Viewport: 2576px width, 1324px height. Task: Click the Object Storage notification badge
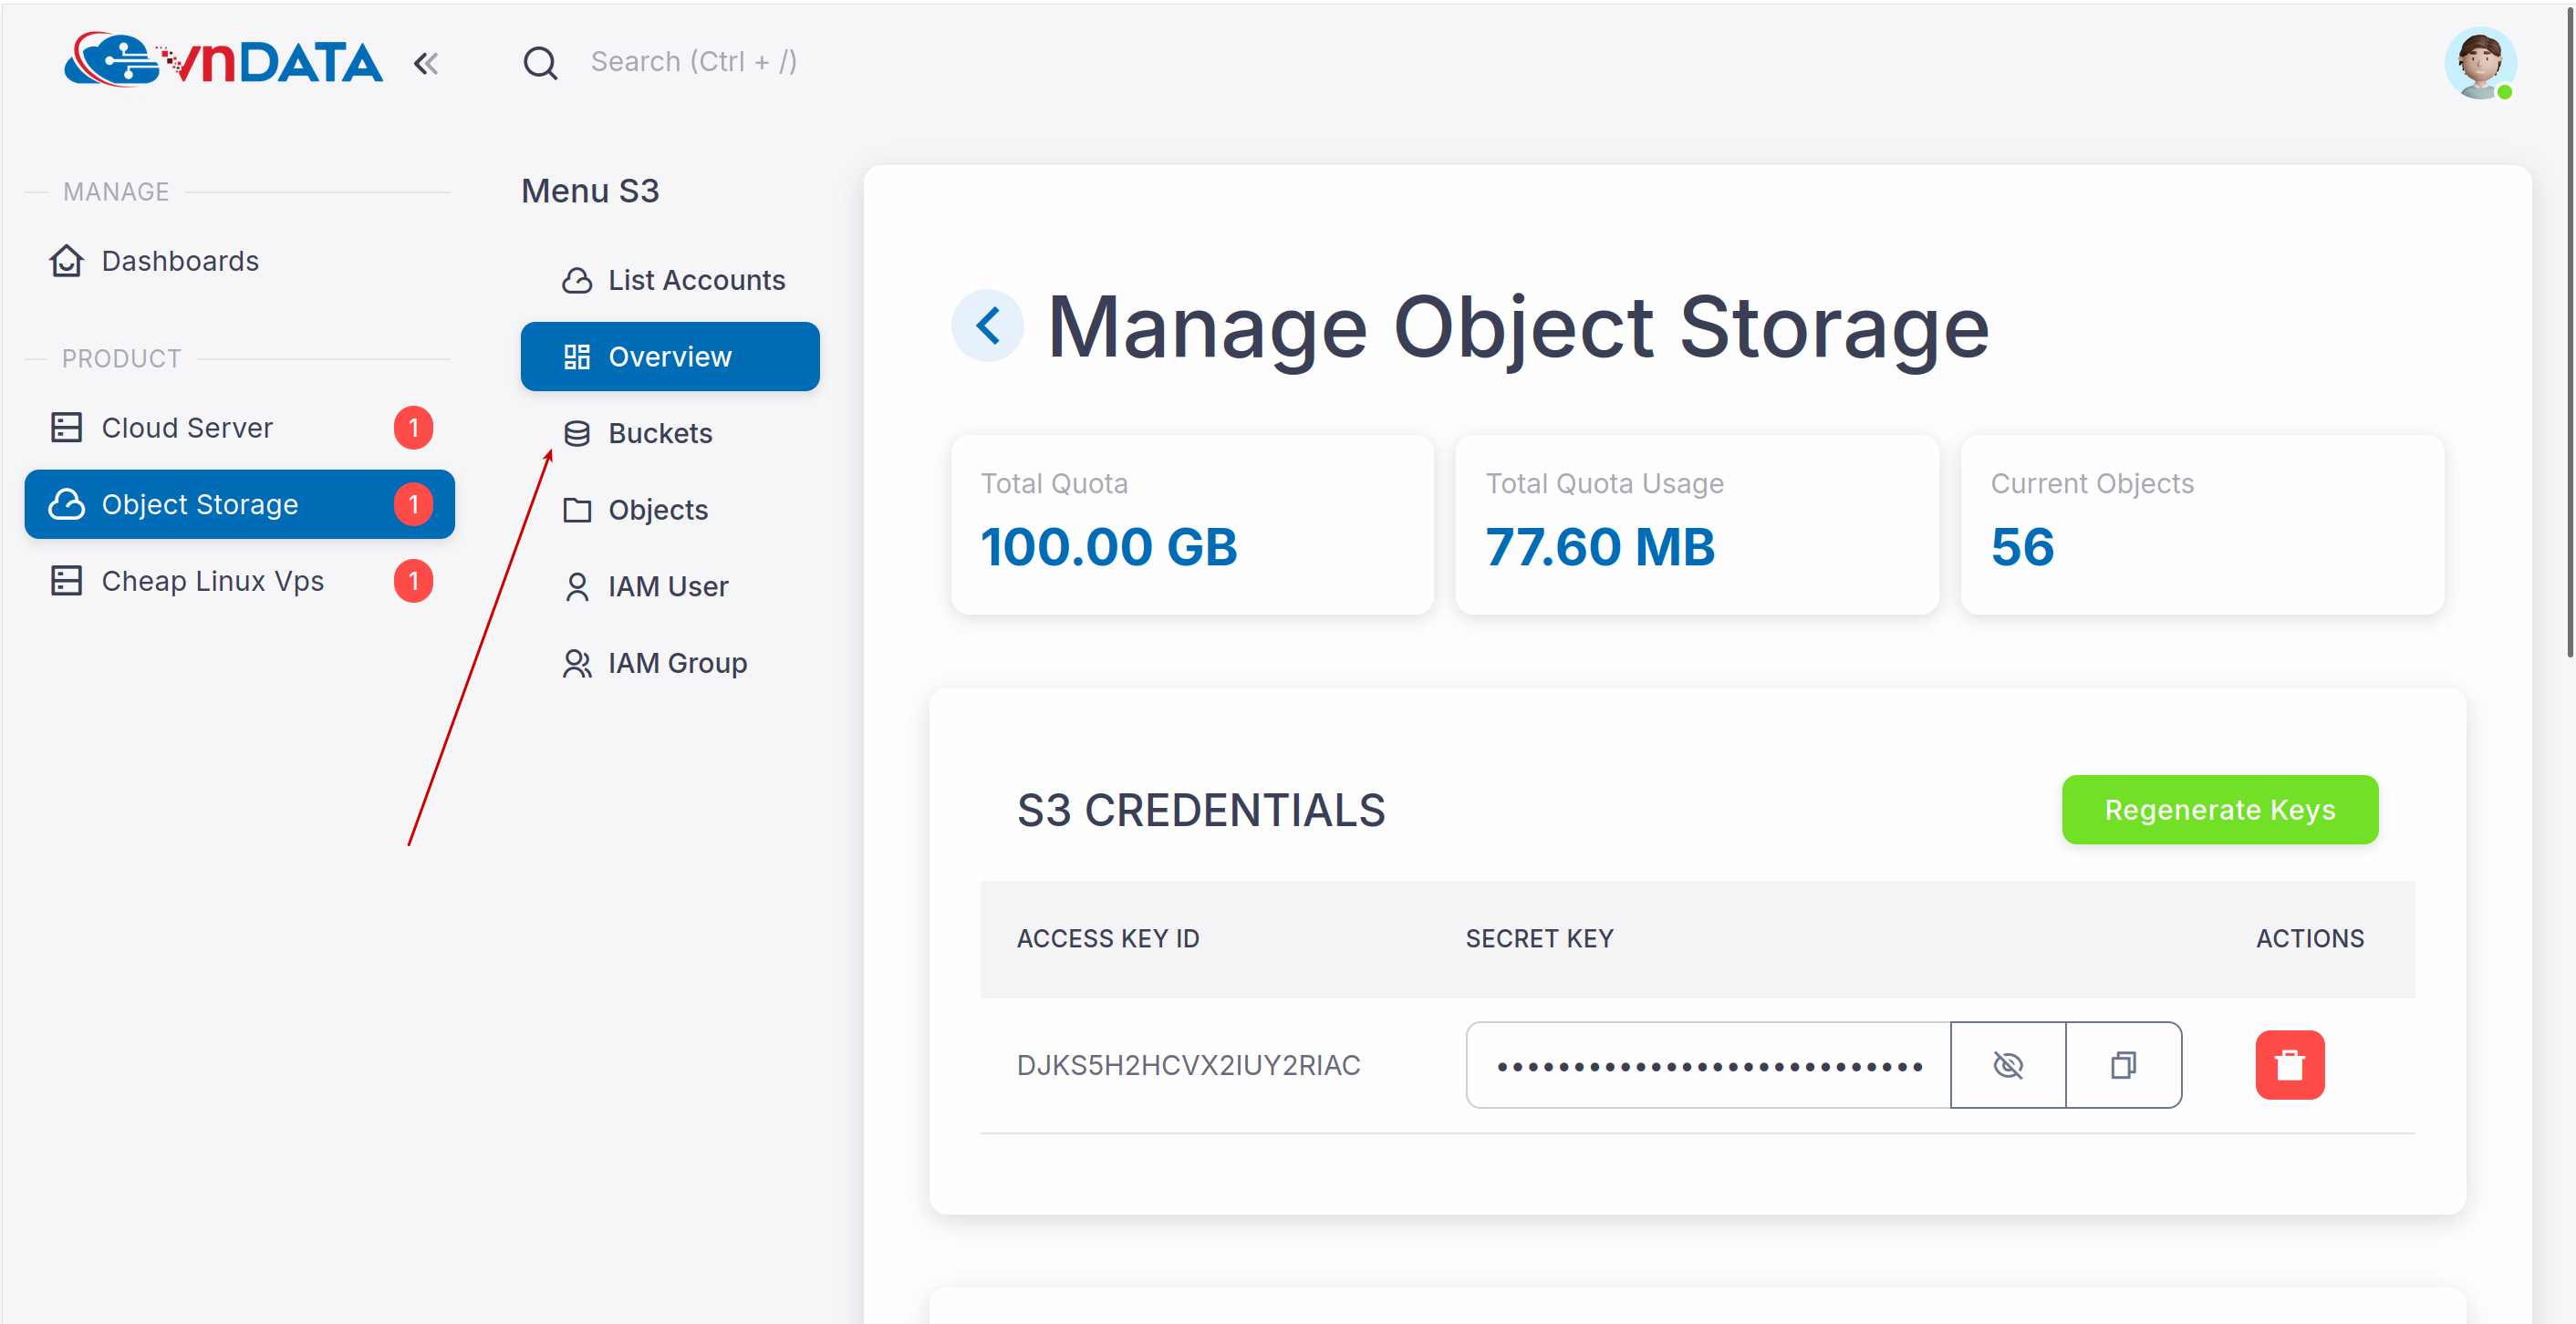click(413, 504)
